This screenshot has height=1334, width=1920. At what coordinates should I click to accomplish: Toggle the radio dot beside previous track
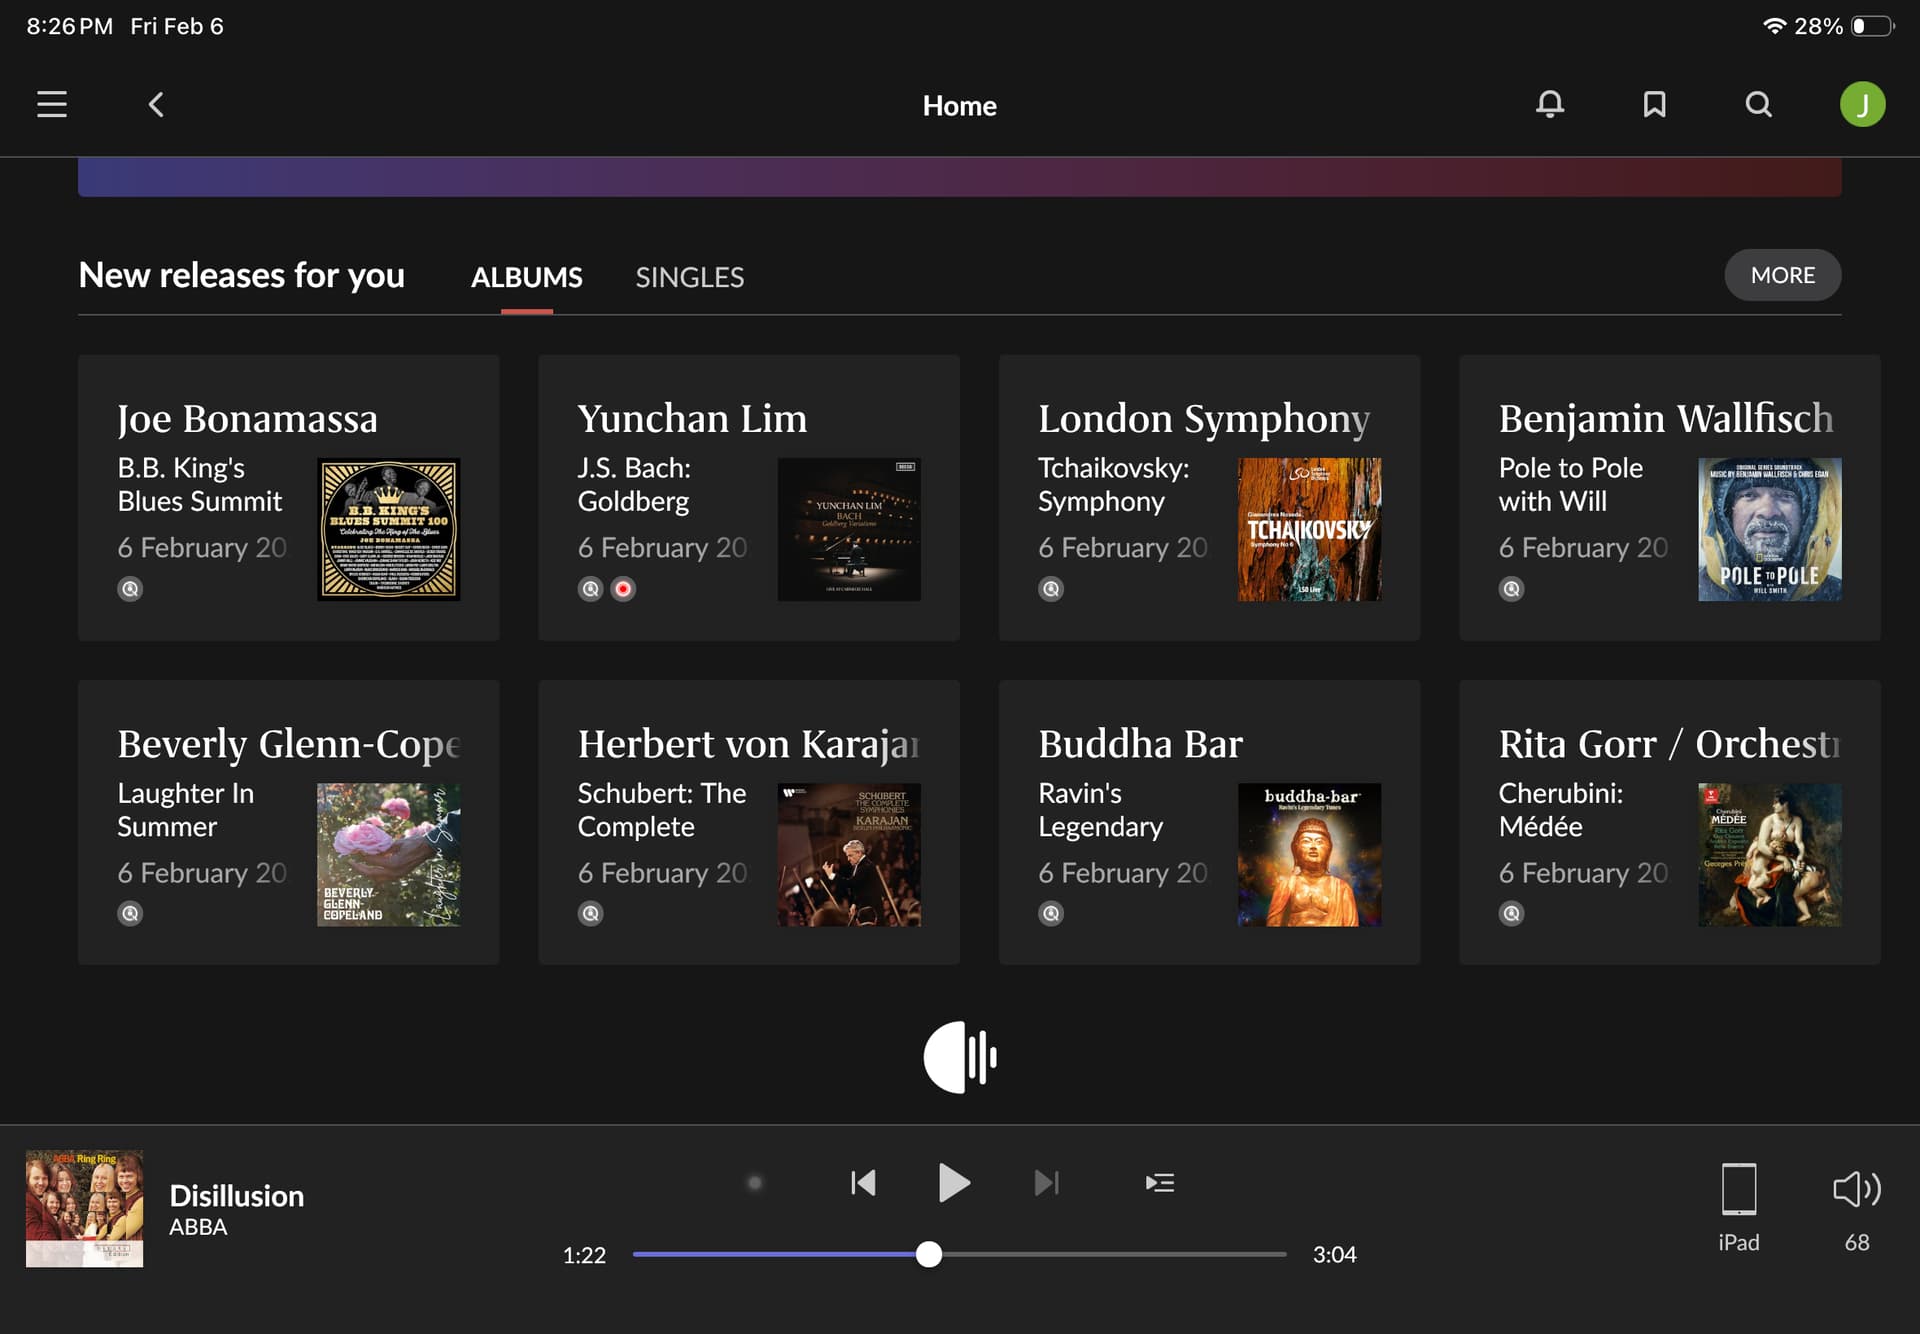(755, 1183)
